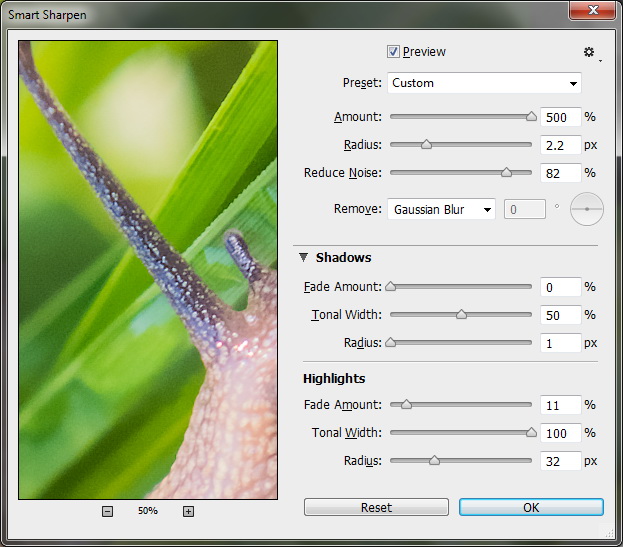Screen dimensions: 623x547
Task: Click the Shadows Fade Amount value field
Action: click(561, 287)
